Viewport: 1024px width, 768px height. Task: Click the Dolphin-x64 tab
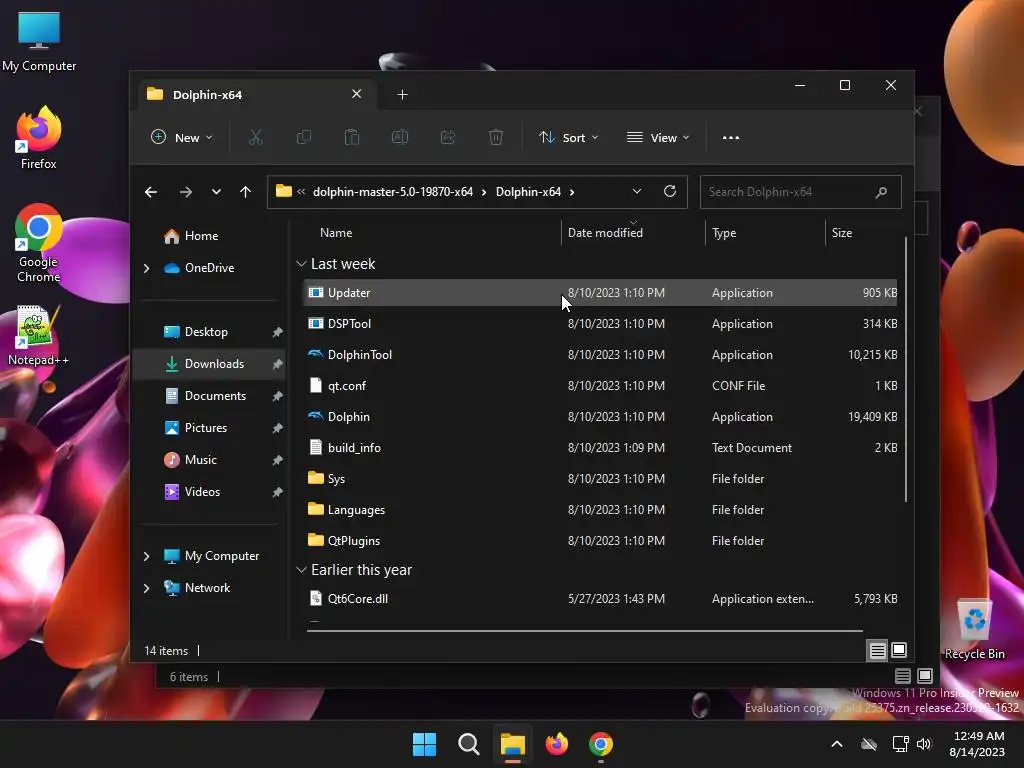coord(255,95)
